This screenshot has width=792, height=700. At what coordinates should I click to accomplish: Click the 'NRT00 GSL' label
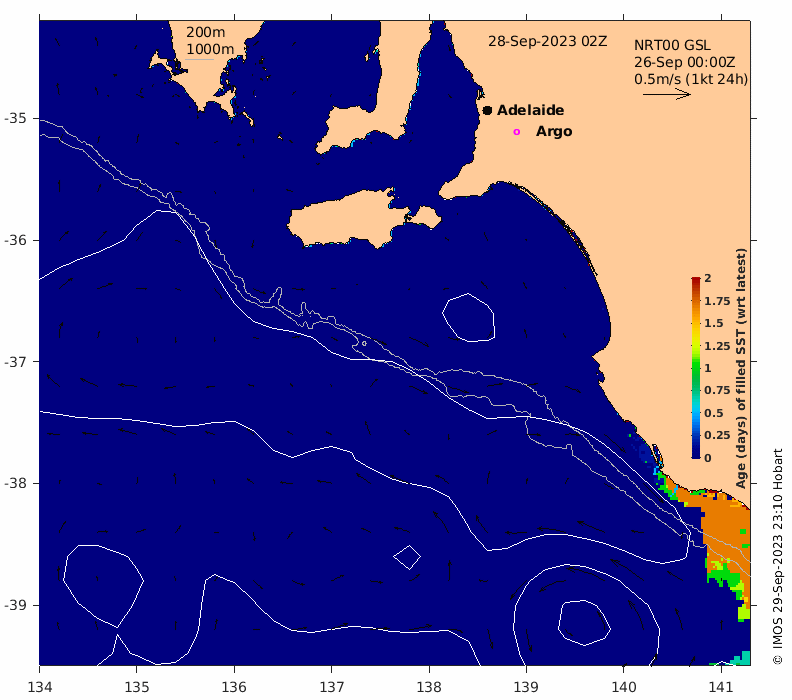tap(672, 45)
